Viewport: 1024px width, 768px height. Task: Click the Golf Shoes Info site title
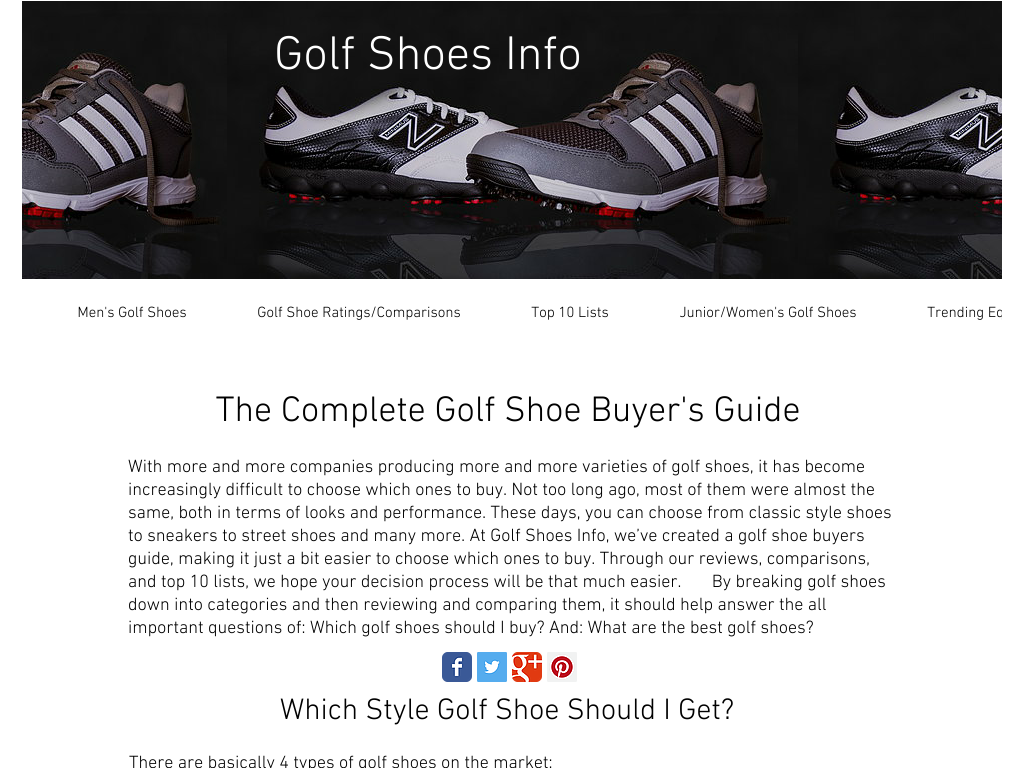point(428,54)
